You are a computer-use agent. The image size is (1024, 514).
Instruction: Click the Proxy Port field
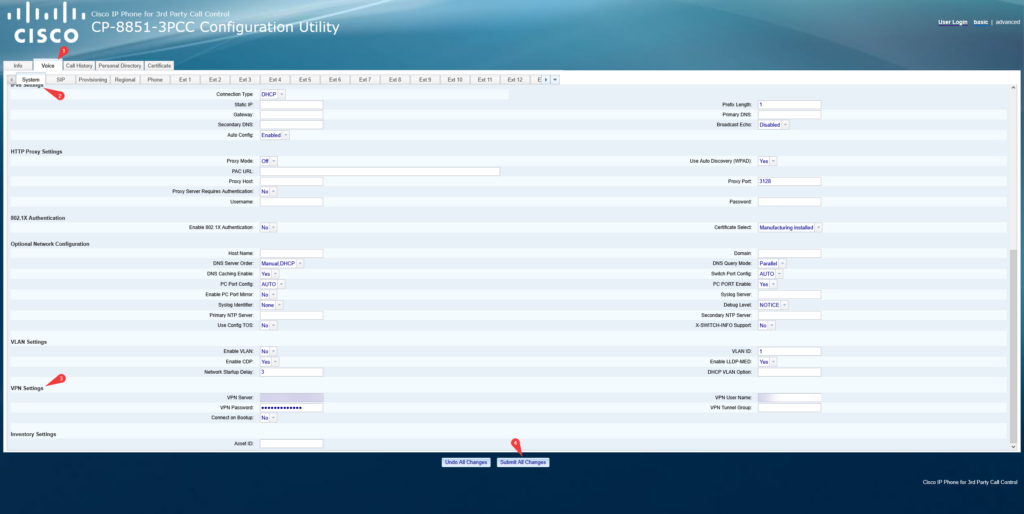(790, 182)
